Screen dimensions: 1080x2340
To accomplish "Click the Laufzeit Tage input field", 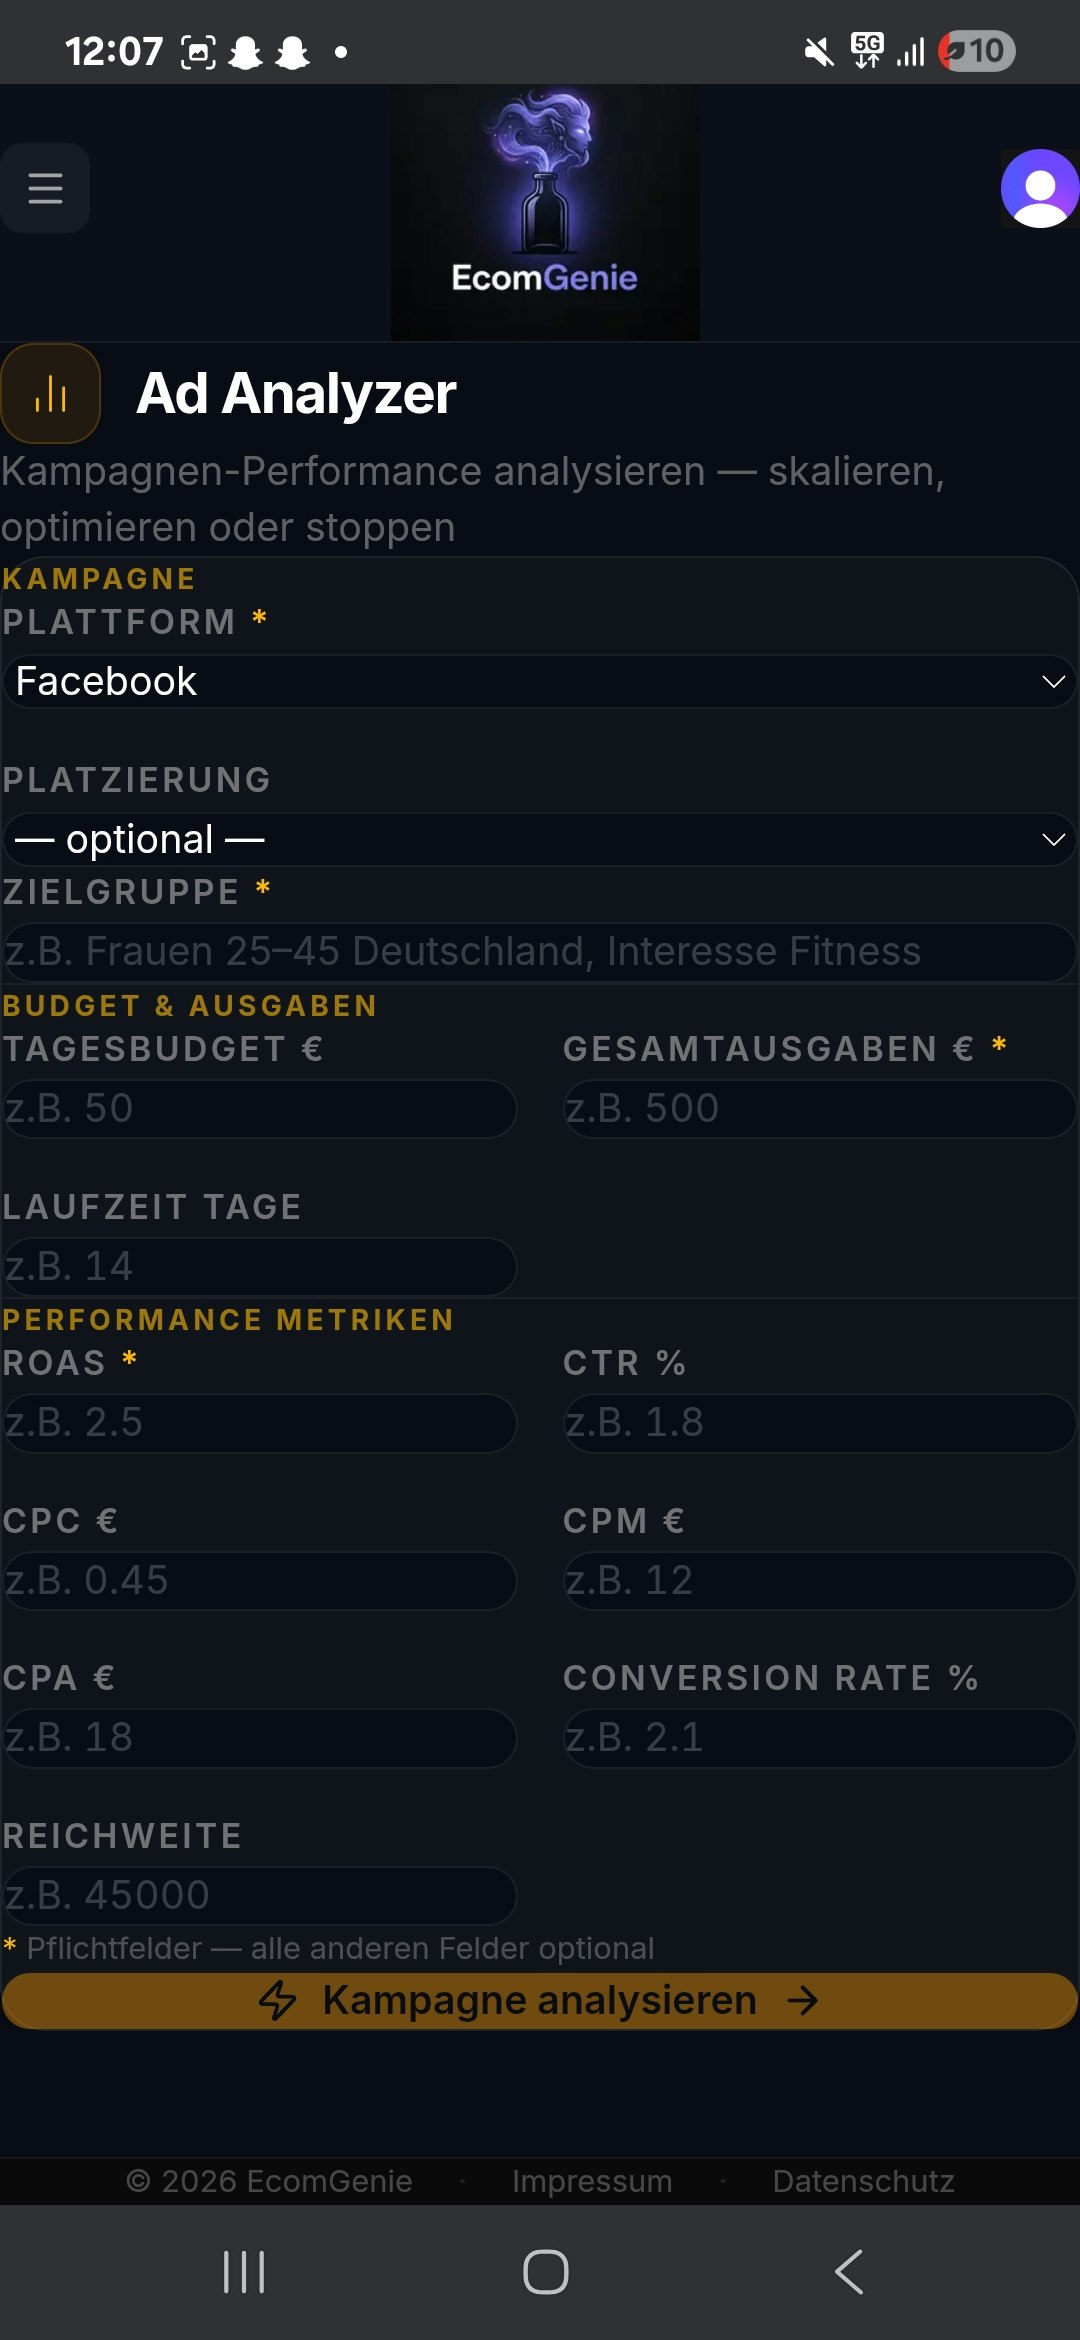I will pyautogui.click(x=260, y=1267).
